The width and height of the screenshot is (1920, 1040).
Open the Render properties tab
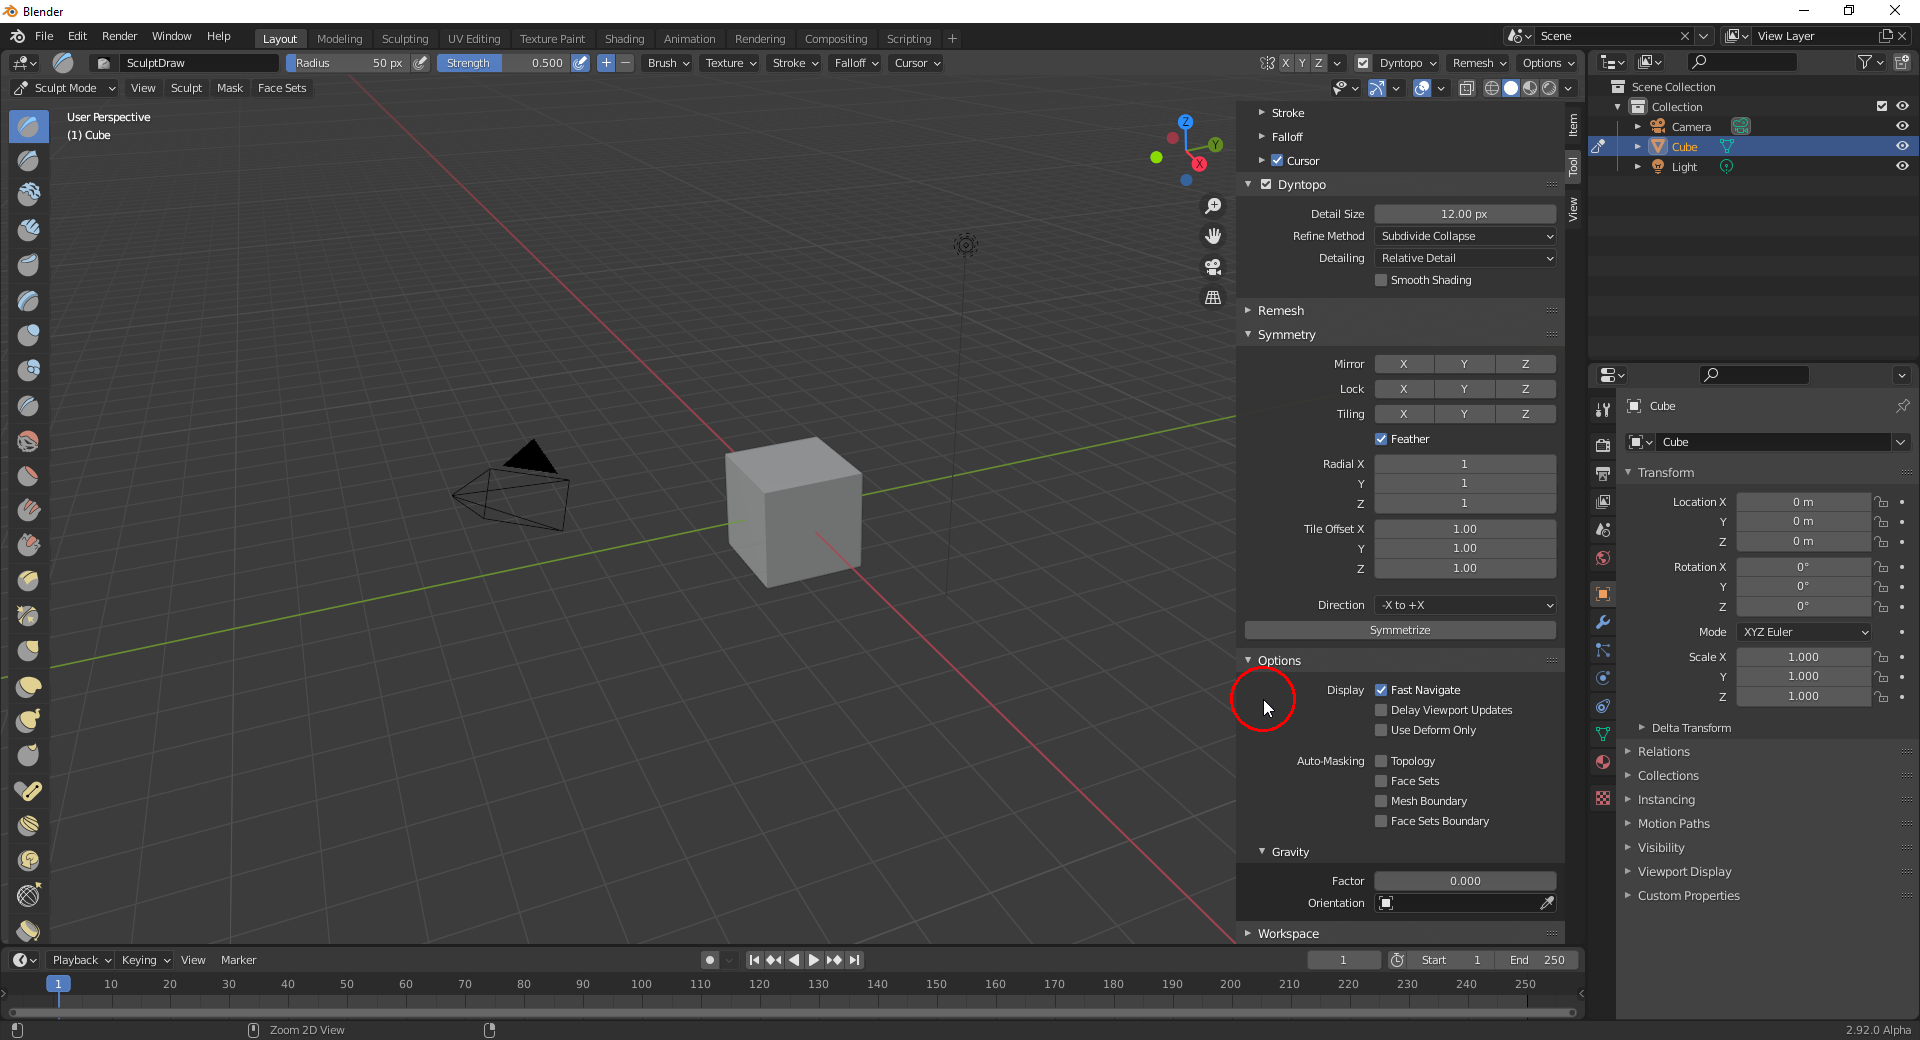pos(1602,443)
